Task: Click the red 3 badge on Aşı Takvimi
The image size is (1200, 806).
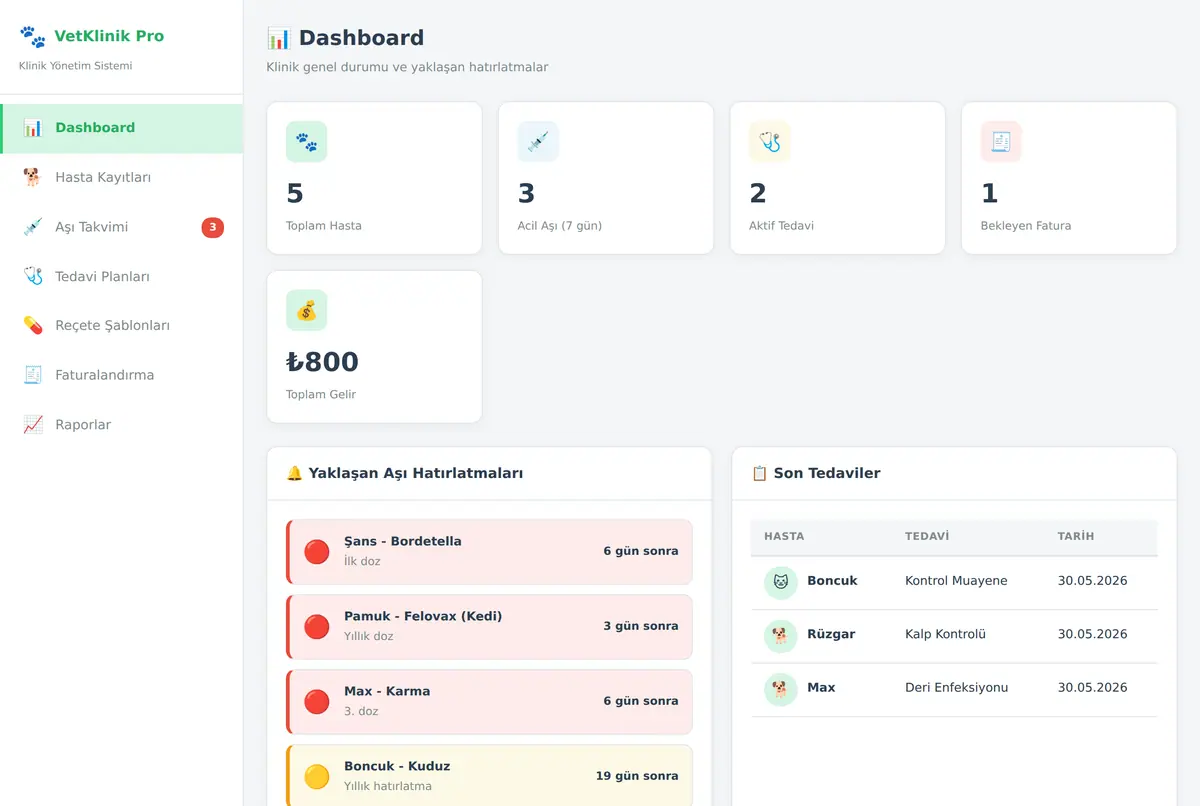Action: point(213,228)
